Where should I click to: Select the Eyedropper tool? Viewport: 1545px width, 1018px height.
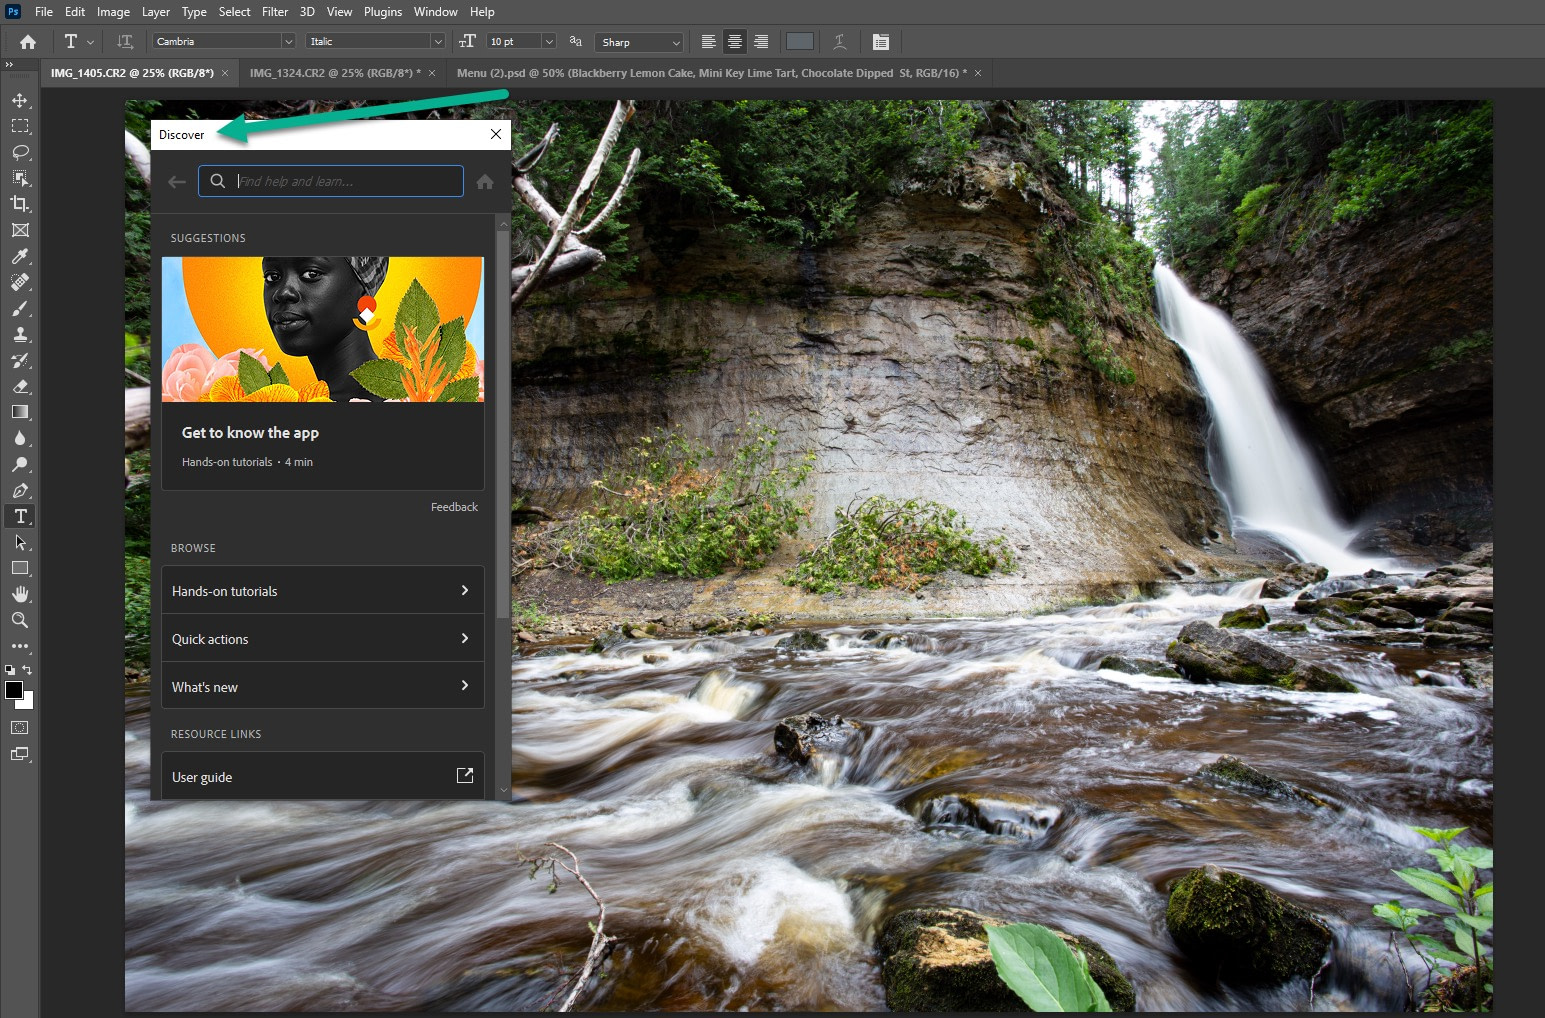tap(20, 256)
